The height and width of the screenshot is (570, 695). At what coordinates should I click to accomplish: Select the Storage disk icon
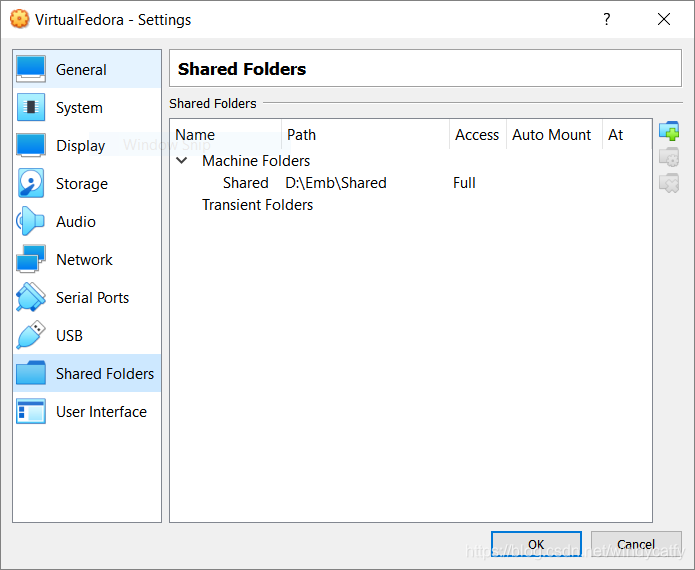click(31, 183)
